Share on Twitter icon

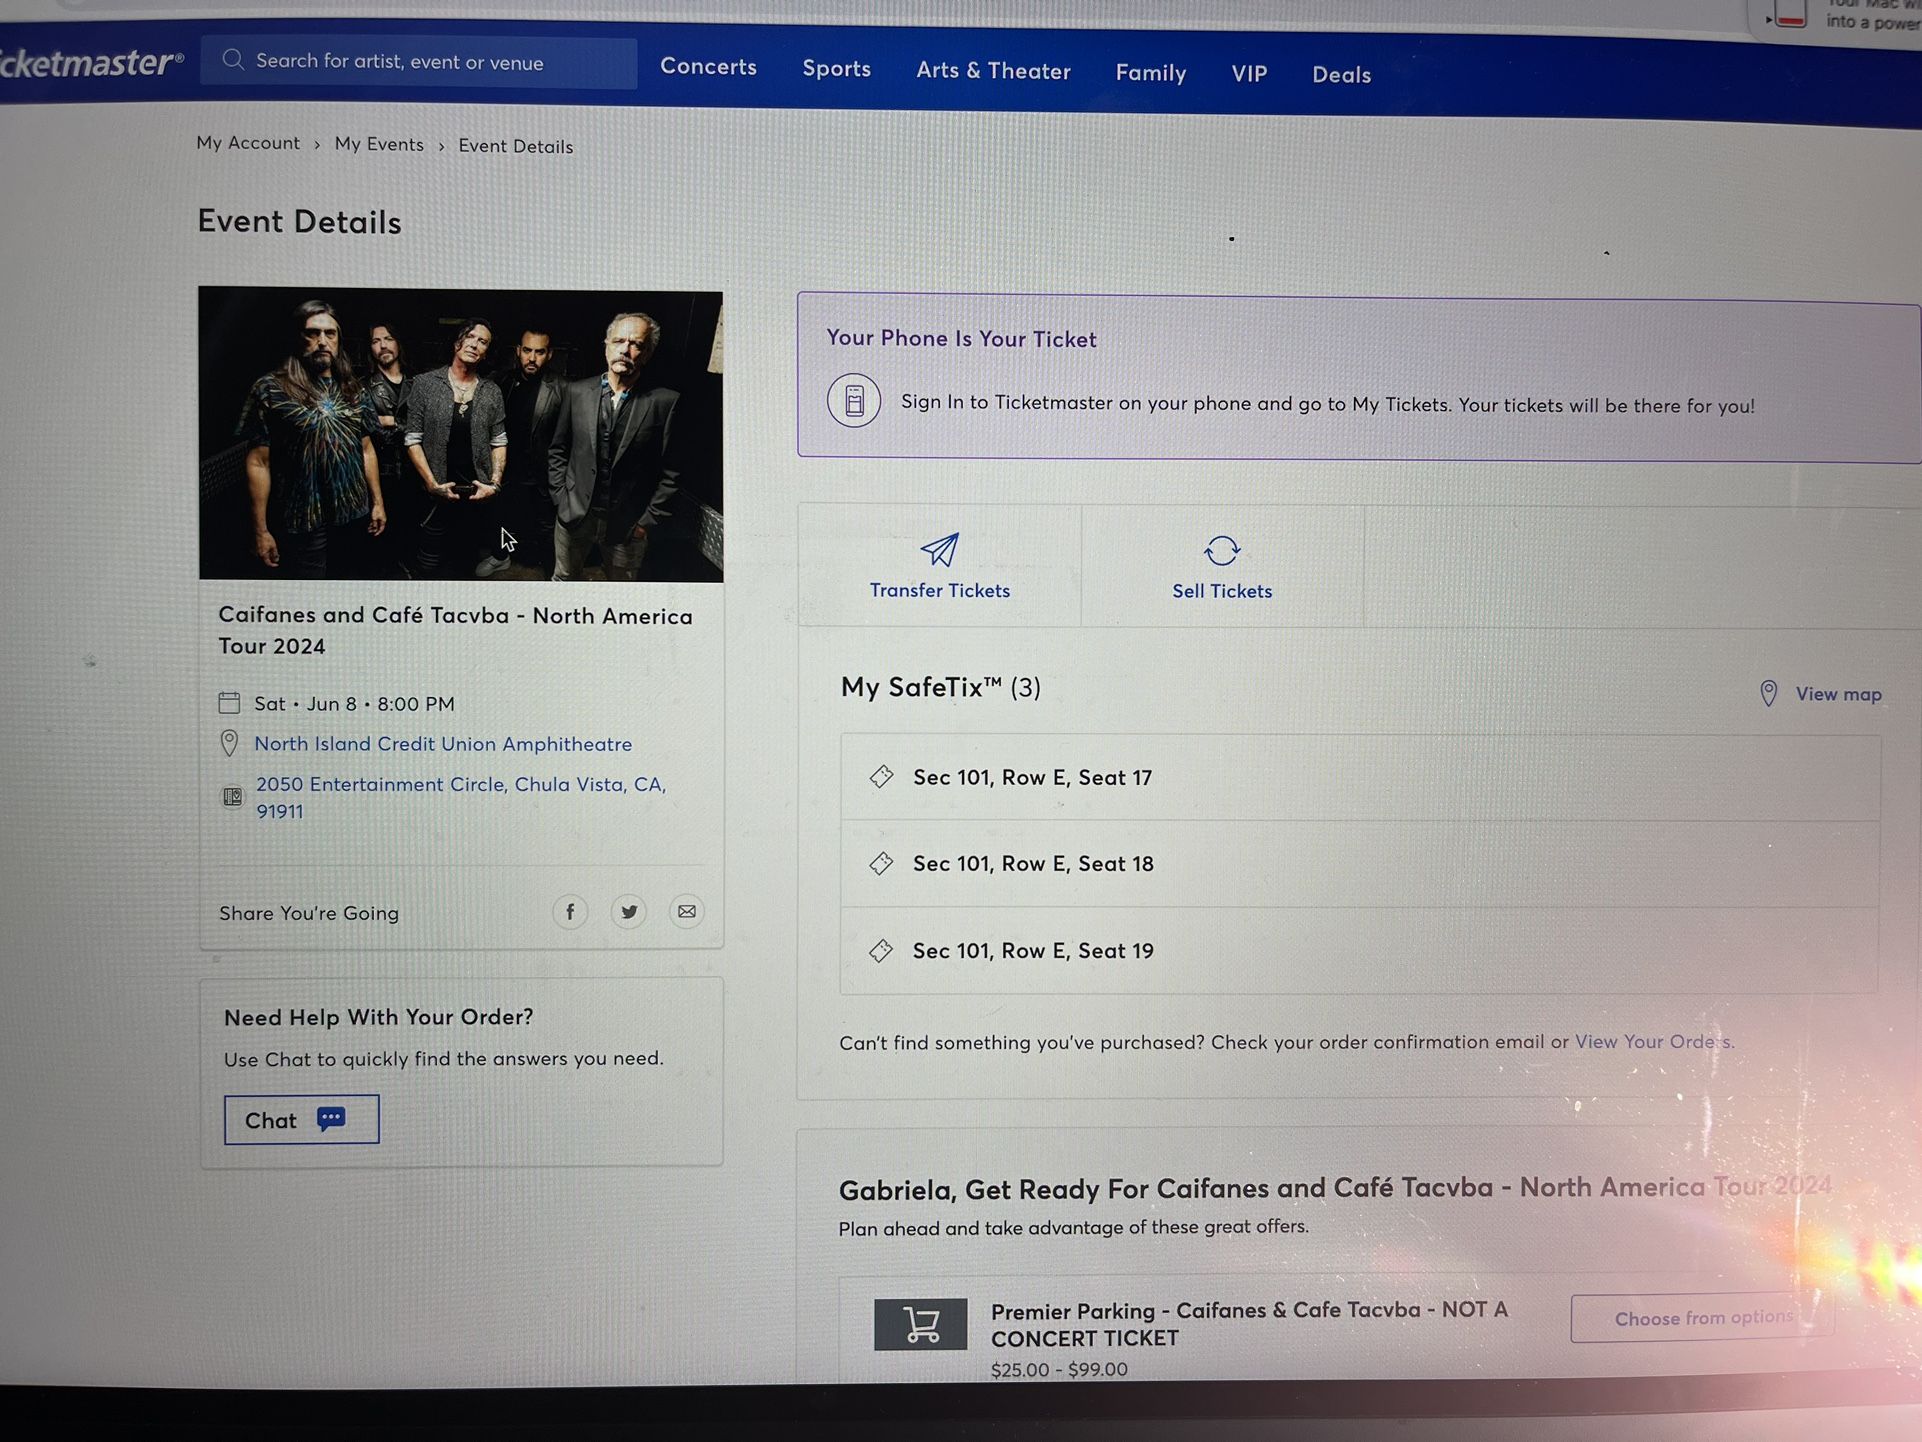[629, 911]
